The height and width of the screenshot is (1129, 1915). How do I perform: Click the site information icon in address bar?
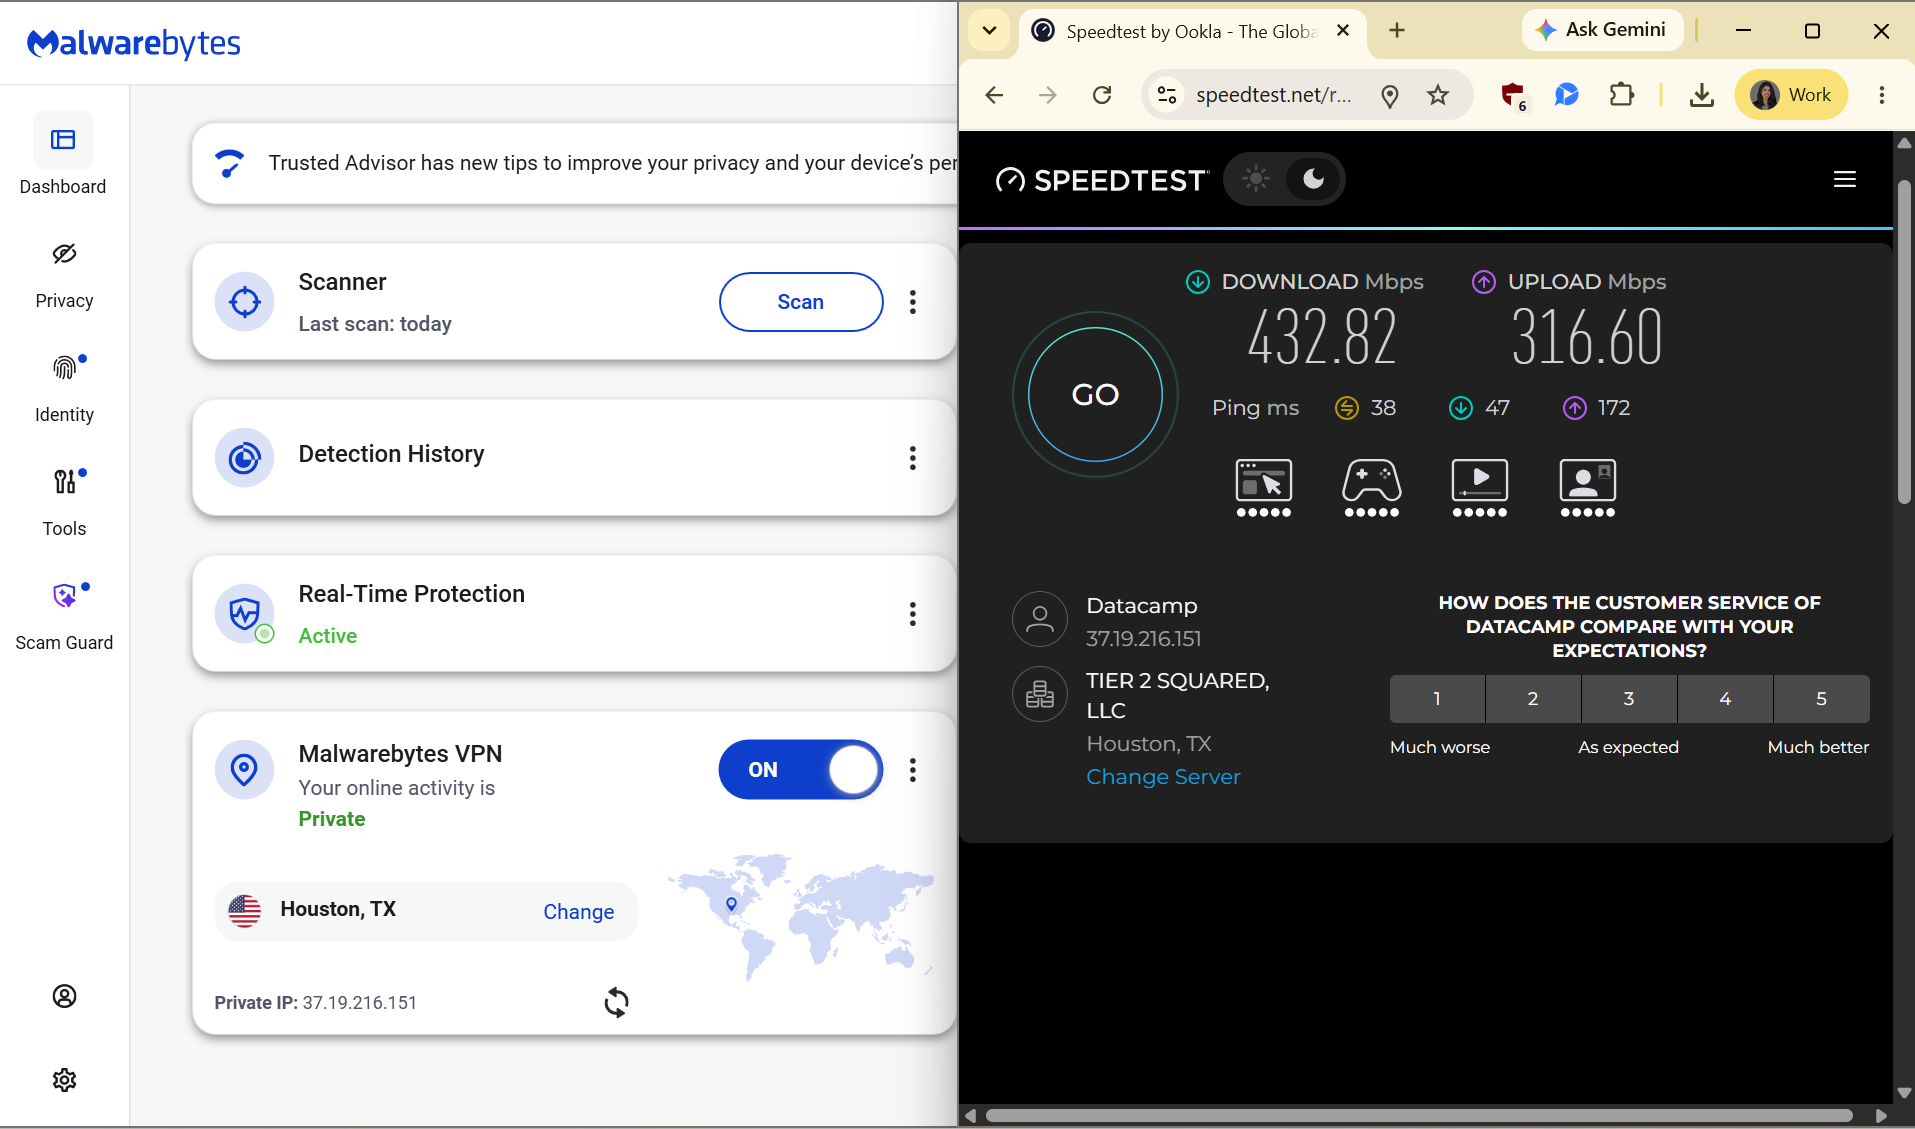point(1167,95)
